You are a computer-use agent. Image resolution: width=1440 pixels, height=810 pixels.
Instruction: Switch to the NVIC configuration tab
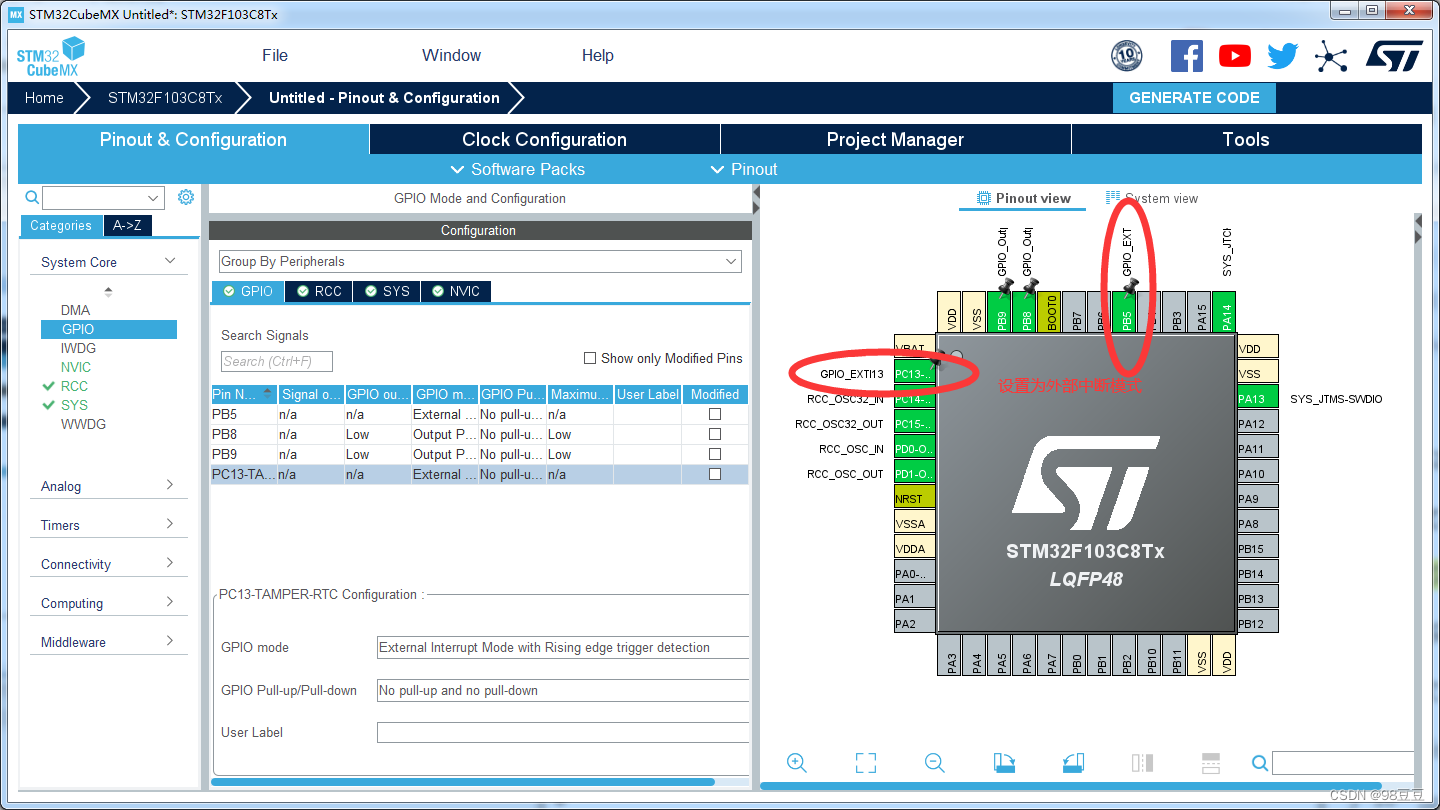click(456, 291)
